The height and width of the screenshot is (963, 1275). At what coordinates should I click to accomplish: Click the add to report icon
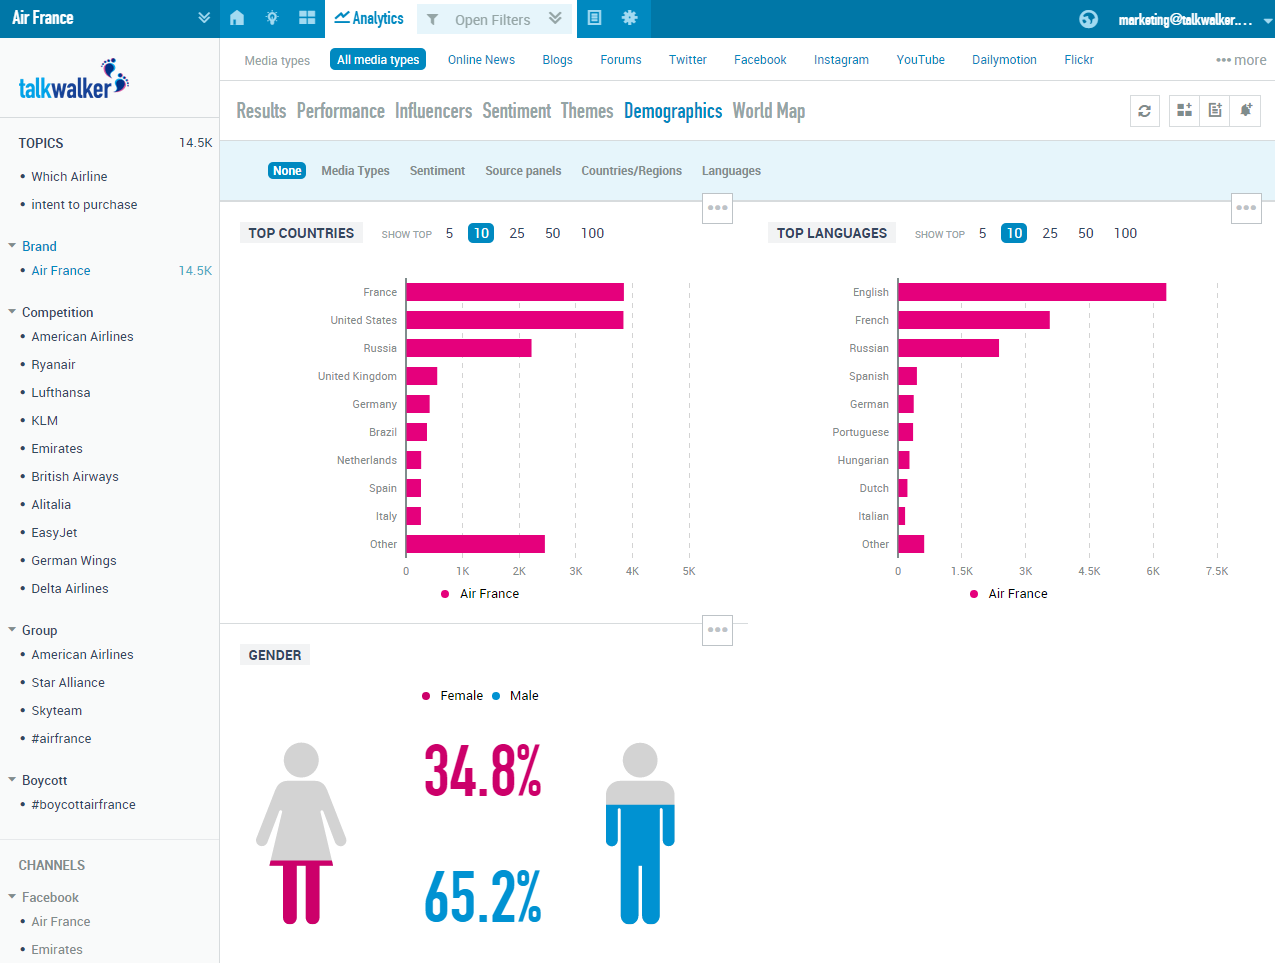pos(1215,111)
